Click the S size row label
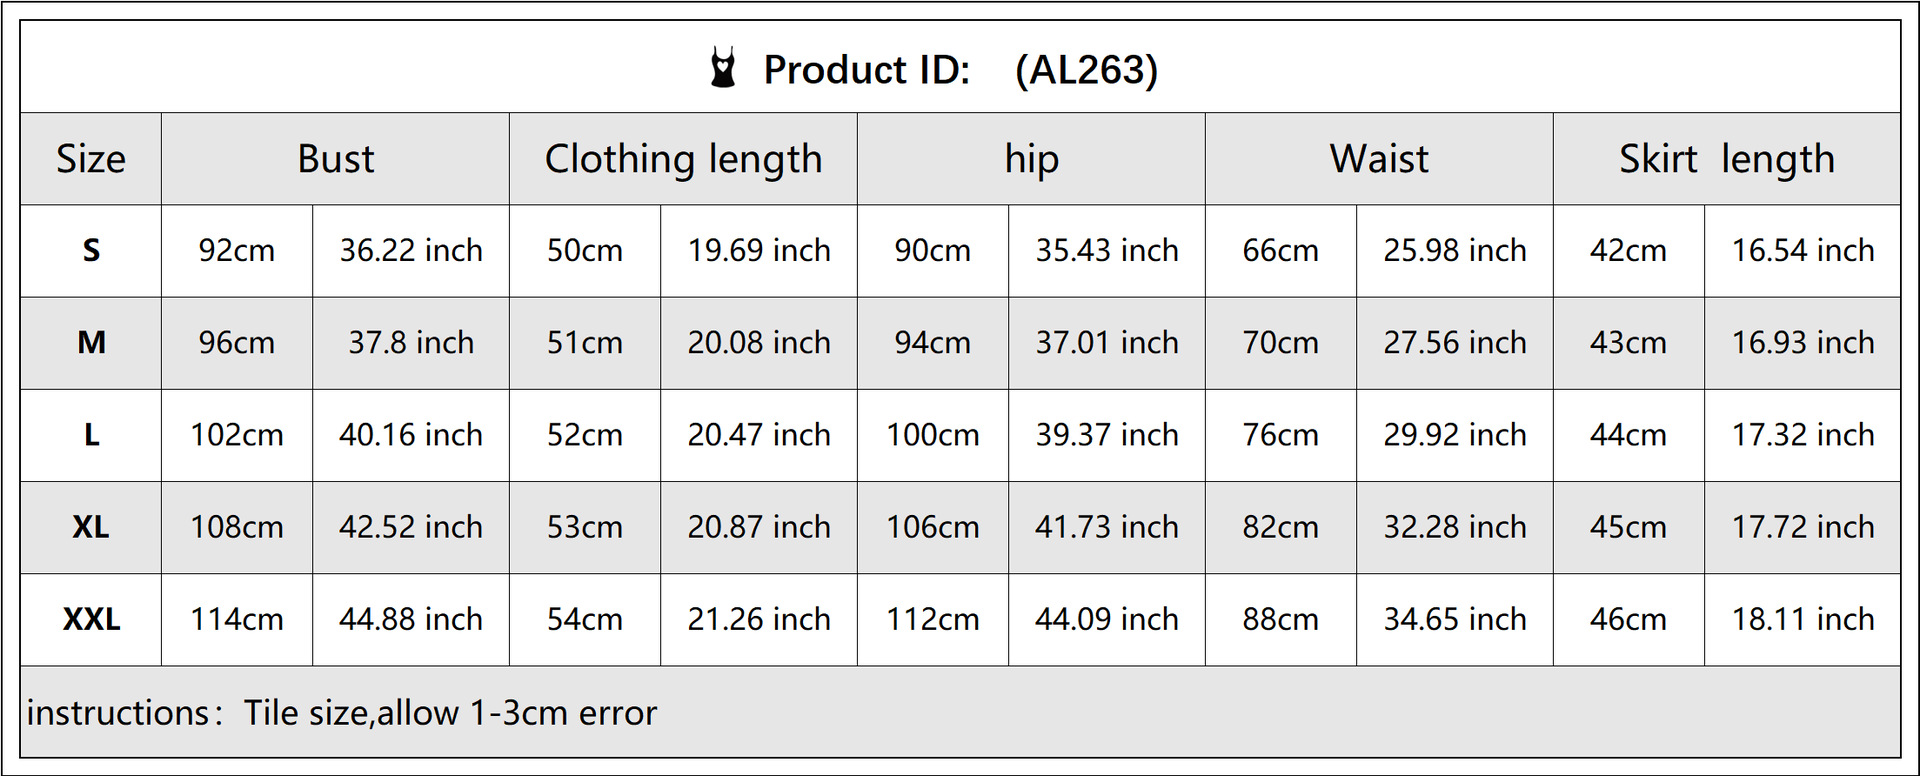 91,251
